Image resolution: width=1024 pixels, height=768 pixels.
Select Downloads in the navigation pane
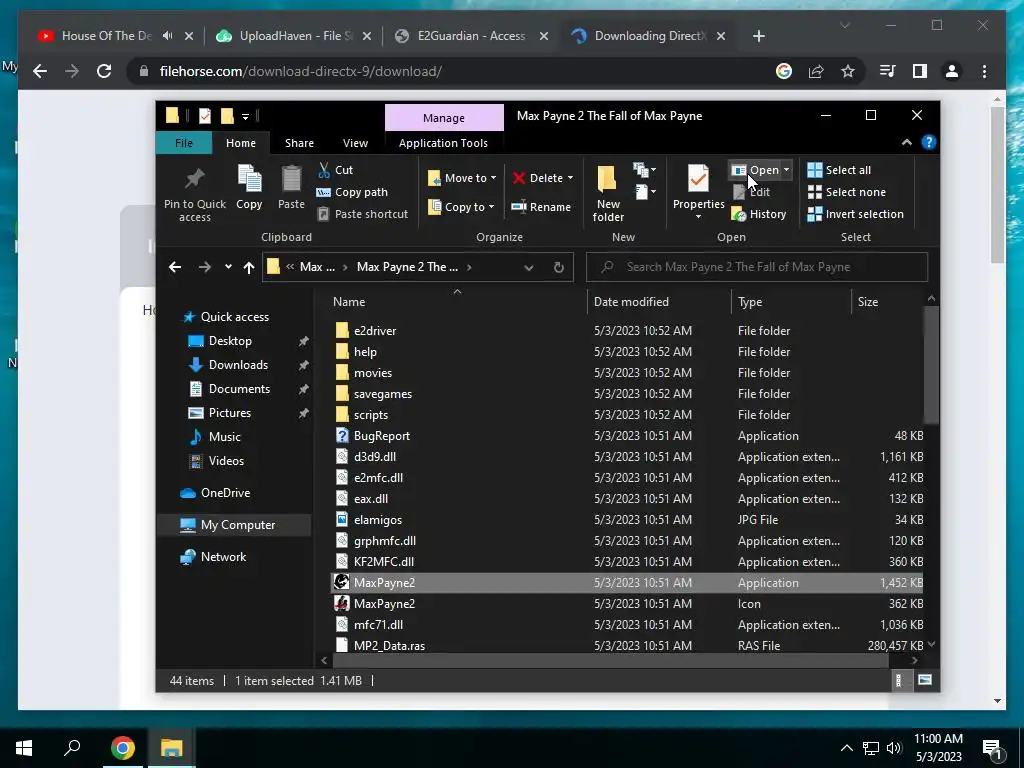pos(238,365)
